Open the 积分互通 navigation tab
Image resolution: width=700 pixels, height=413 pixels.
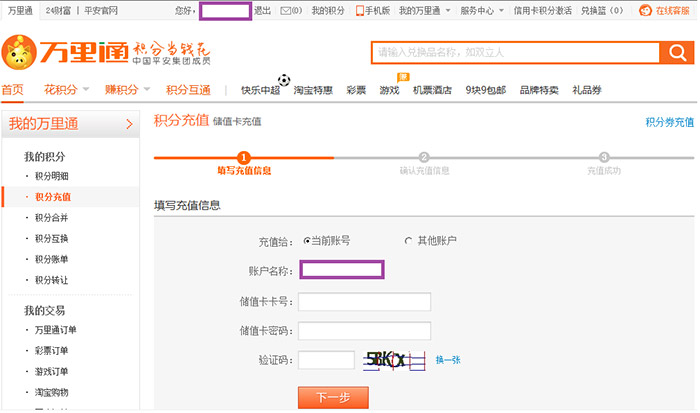188,90
